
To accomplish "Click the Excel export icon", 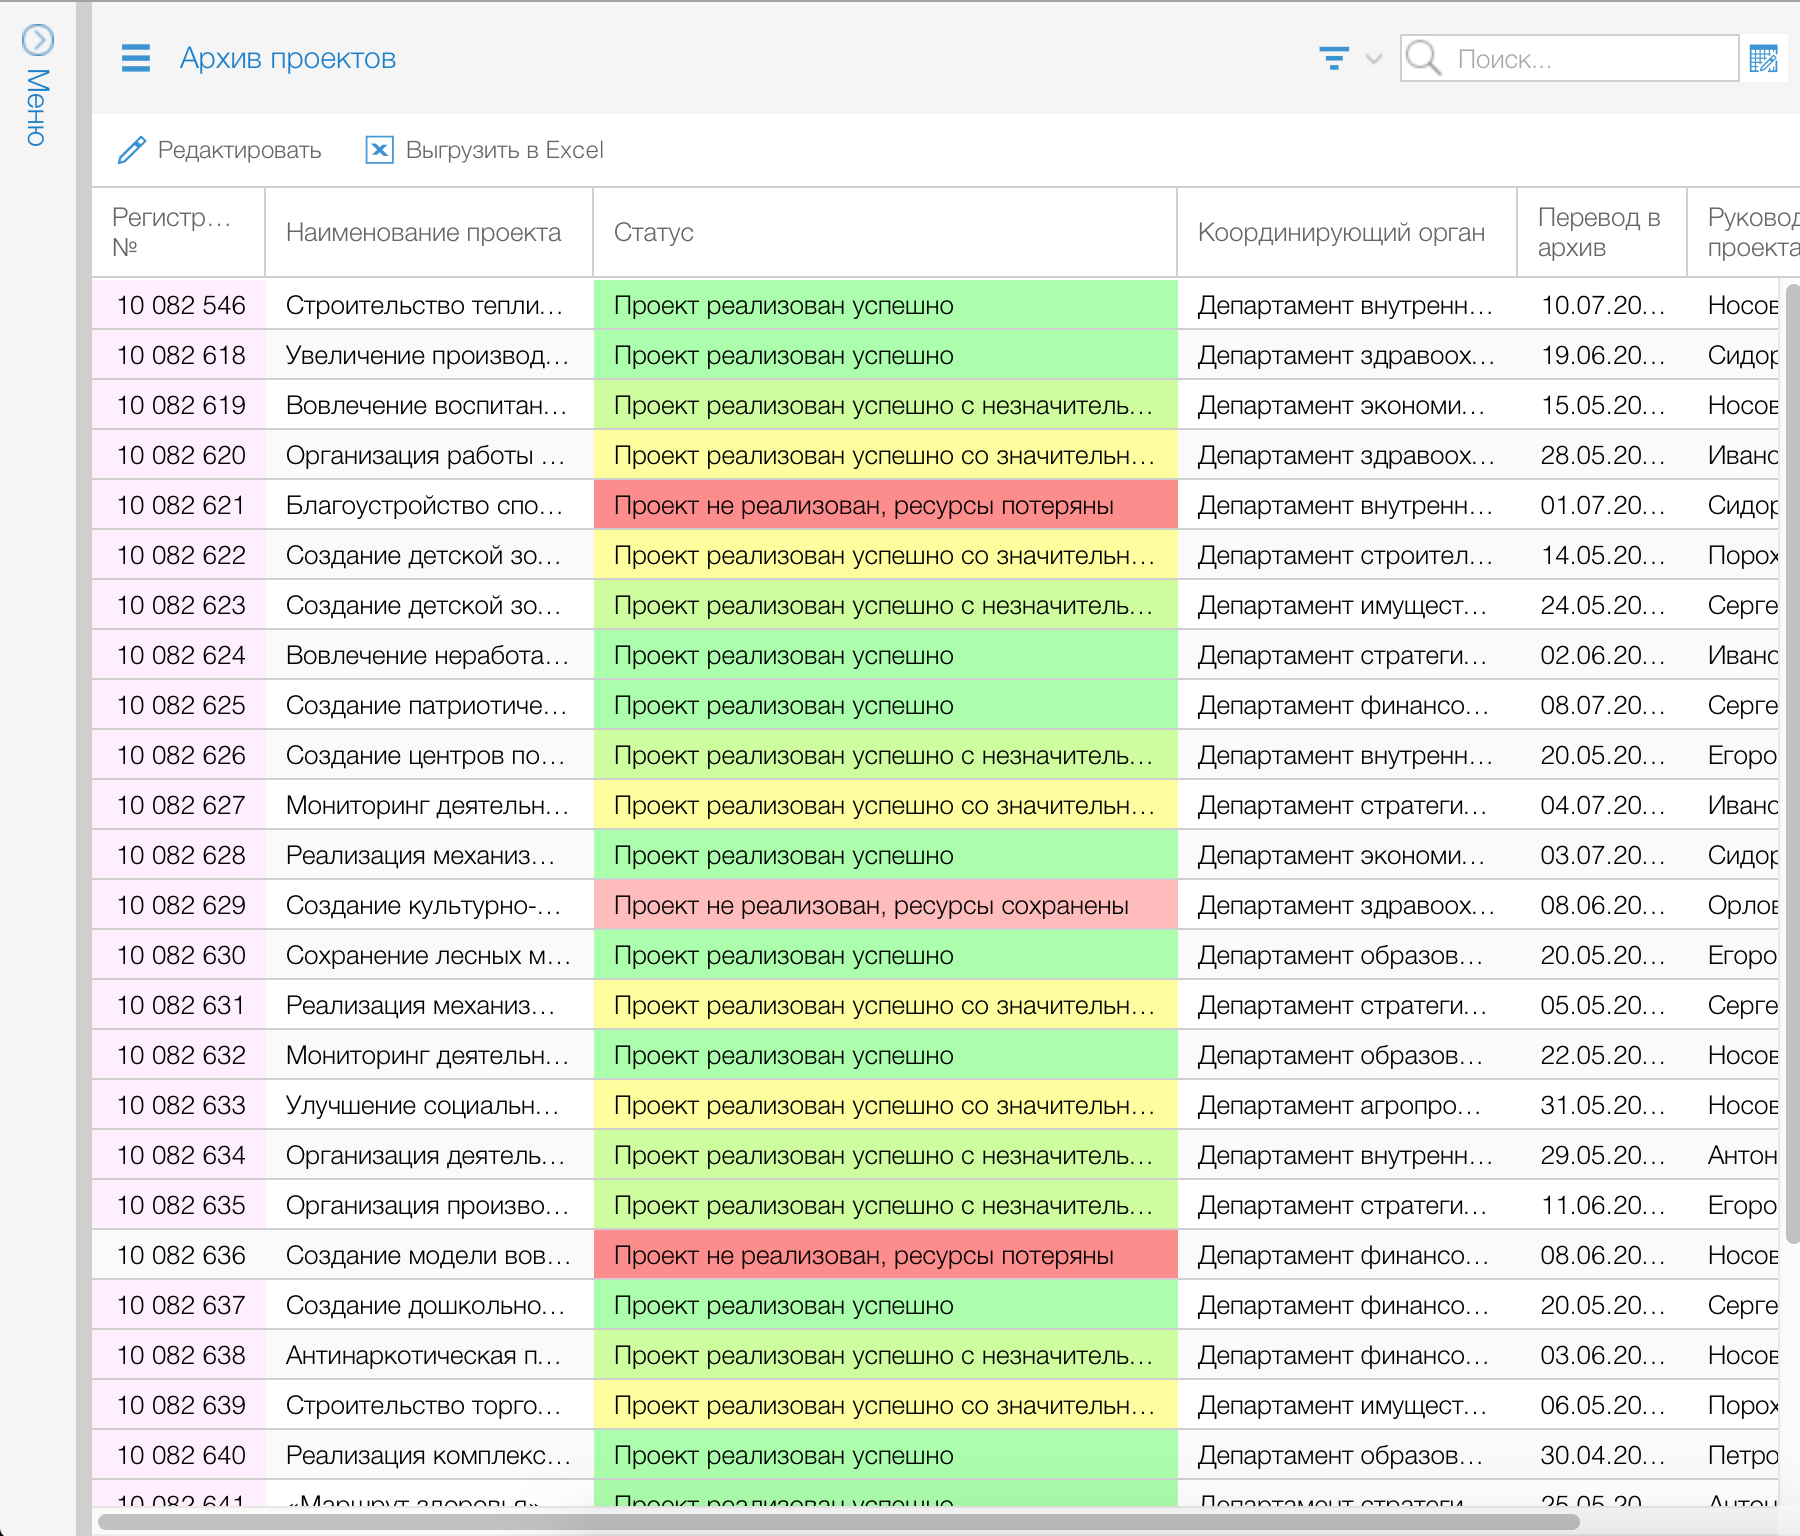I will 379,150.
